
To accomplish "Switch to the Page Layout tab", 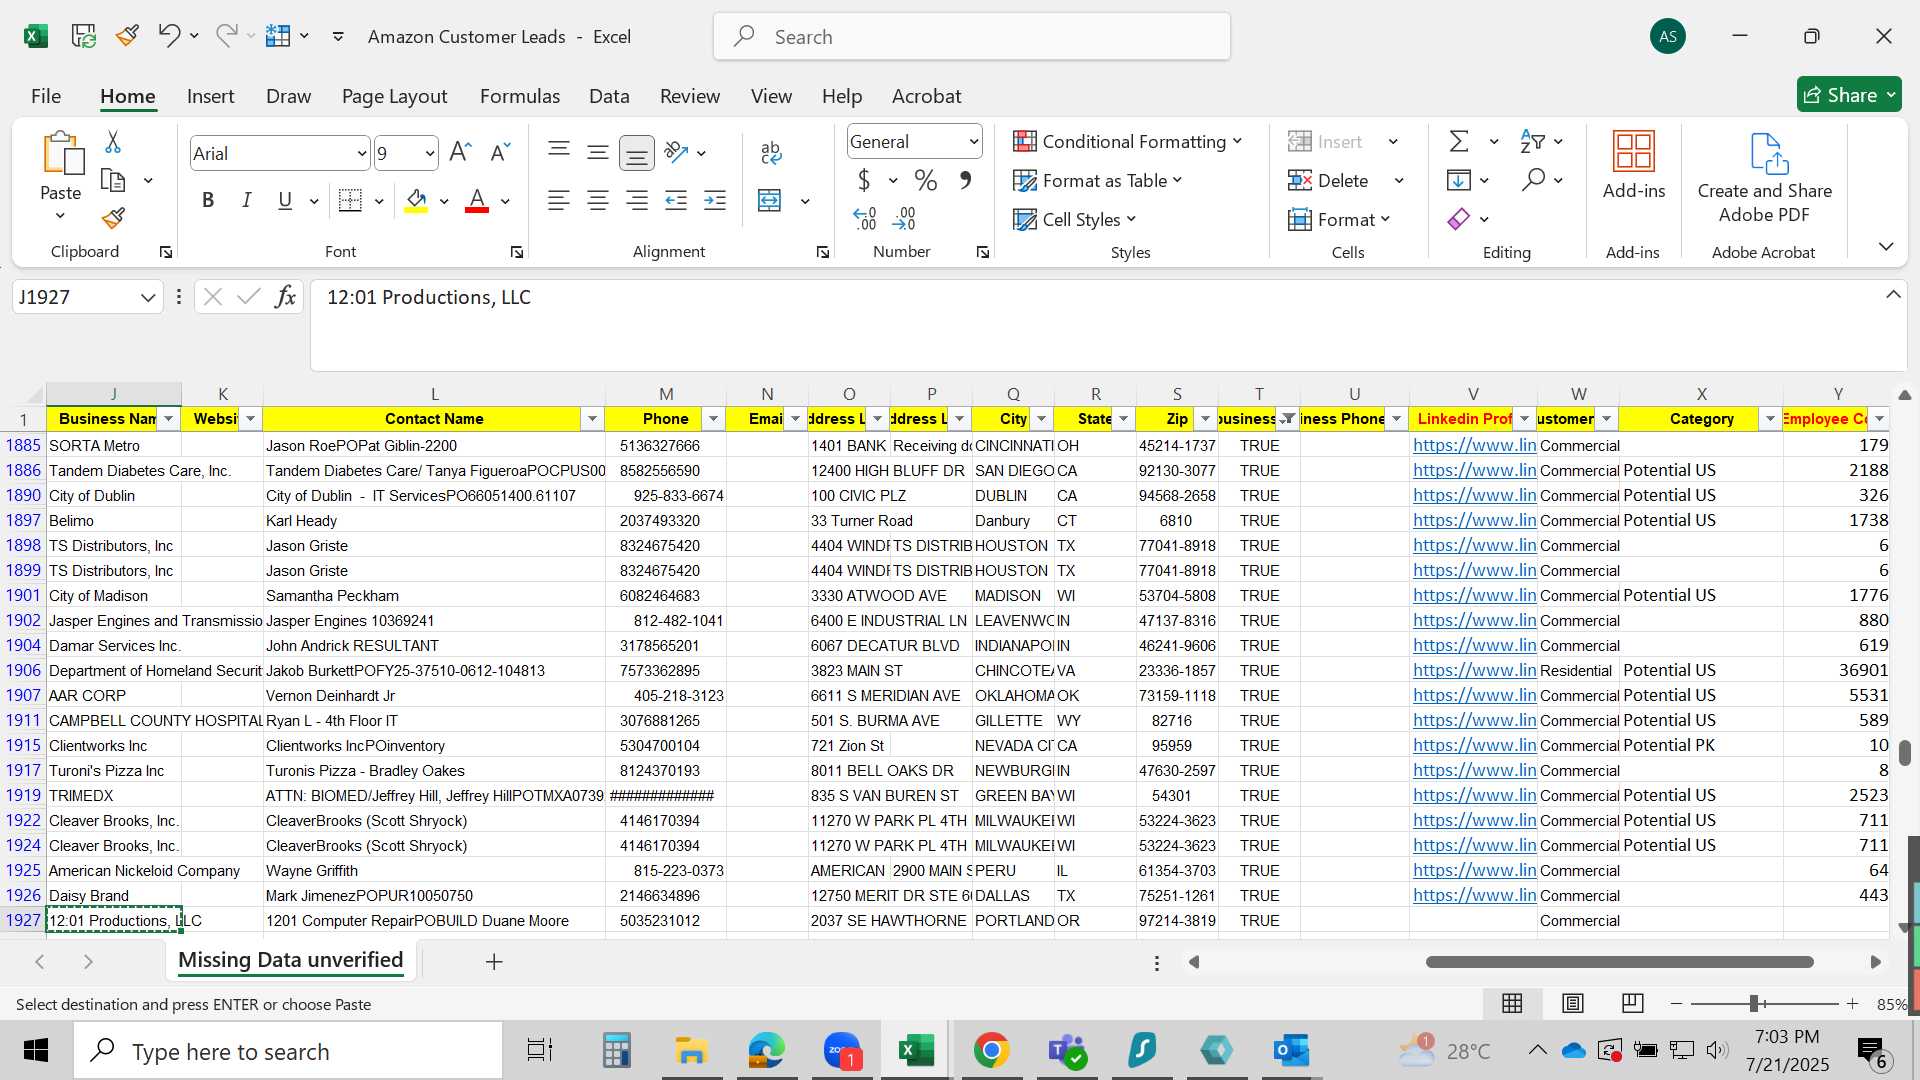I will [394, 96].
